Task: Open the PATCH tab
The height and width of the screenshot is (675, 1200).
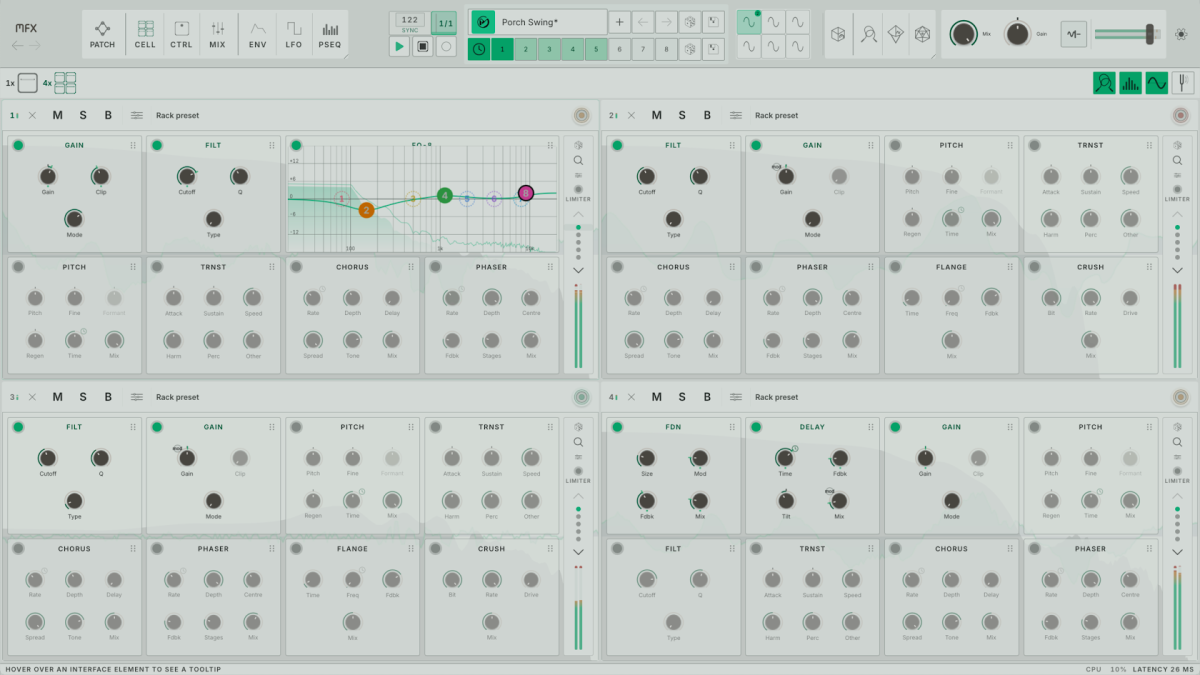Action: point(102,34)
